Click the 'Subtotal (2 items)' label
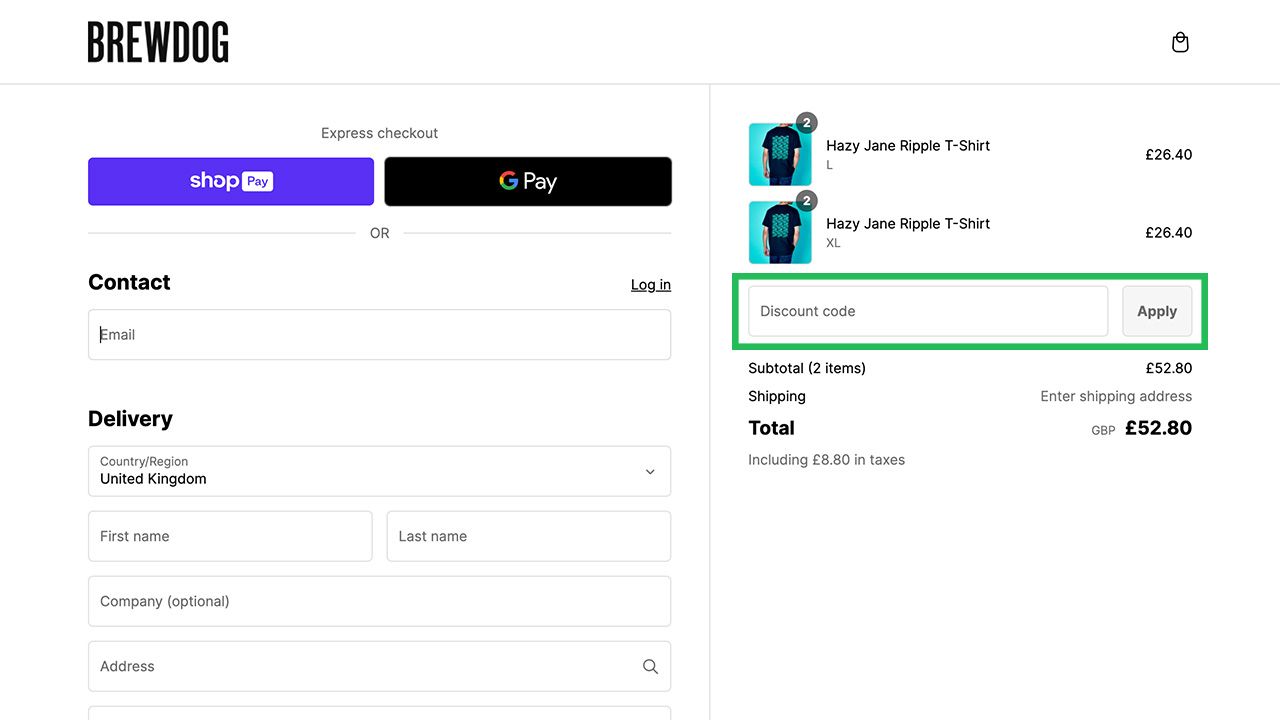Viewport: 1280px width, 720px height. click(x=807, y=368)
